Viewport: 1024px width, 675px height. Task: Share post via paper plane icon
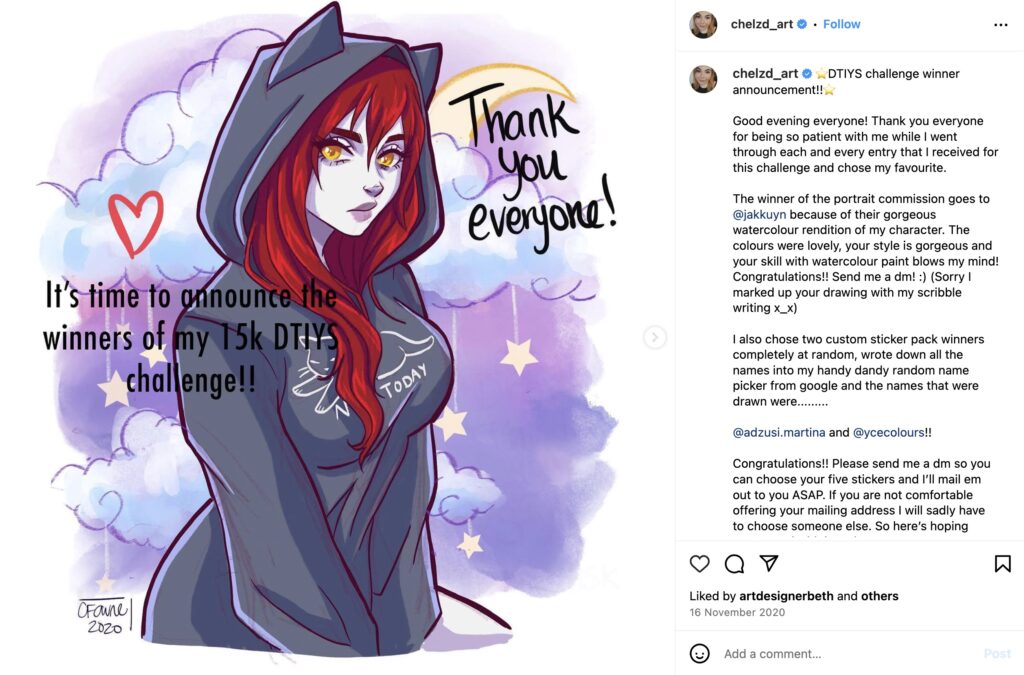(769, 563)
